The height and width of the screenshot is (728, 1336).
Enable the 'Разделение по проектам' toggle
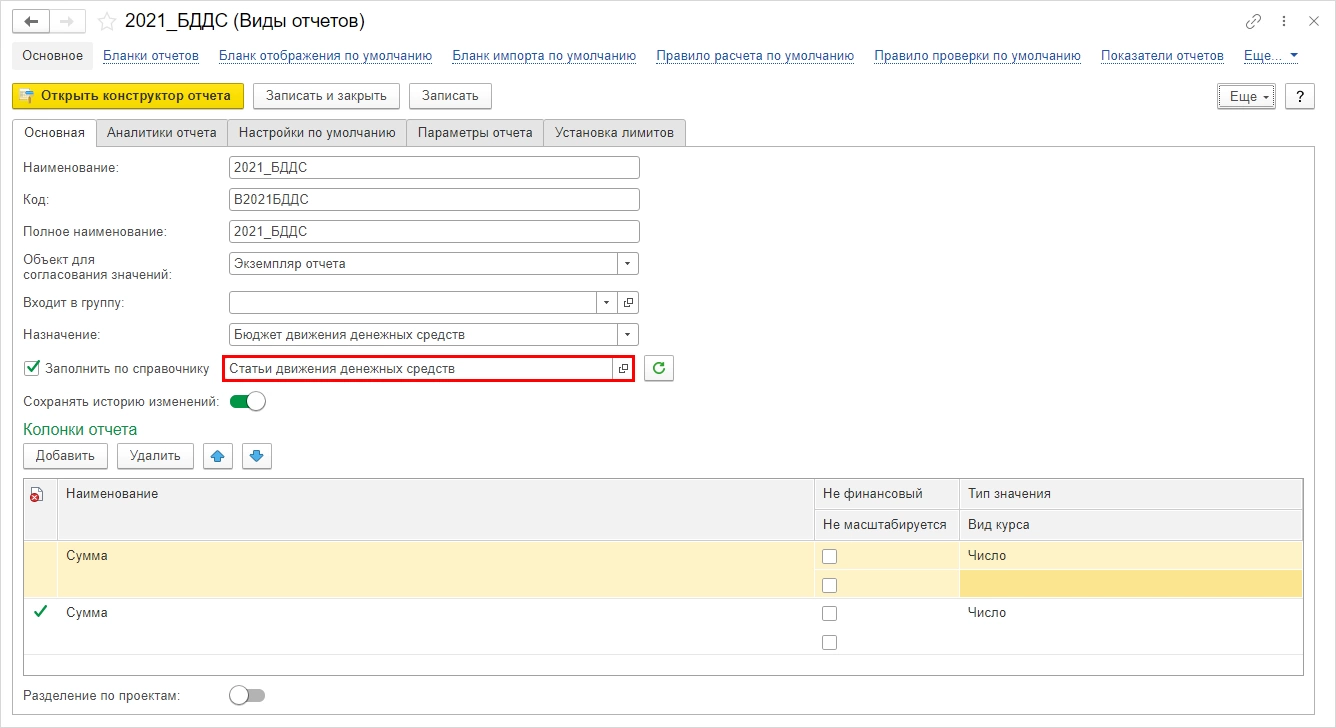click(247, 695)
